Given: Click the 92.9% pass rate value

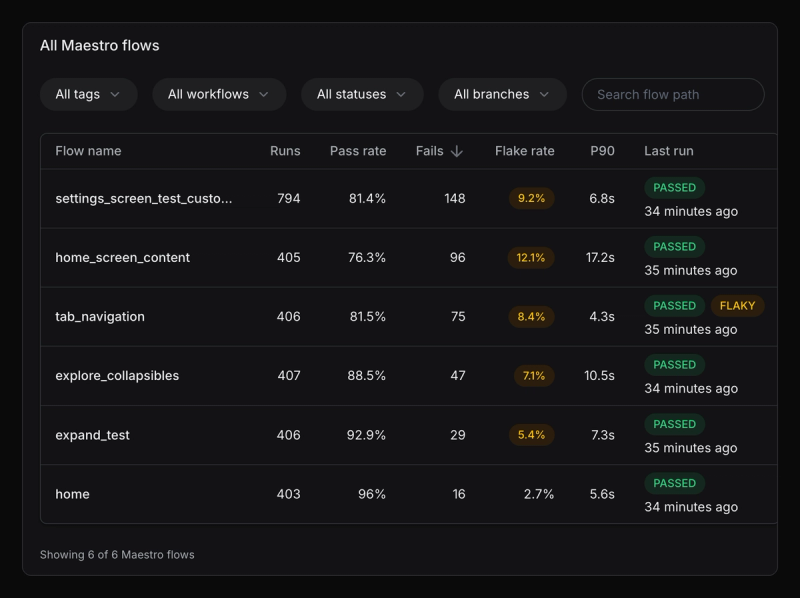Looking at the screenshot, I should click(366, 435).
